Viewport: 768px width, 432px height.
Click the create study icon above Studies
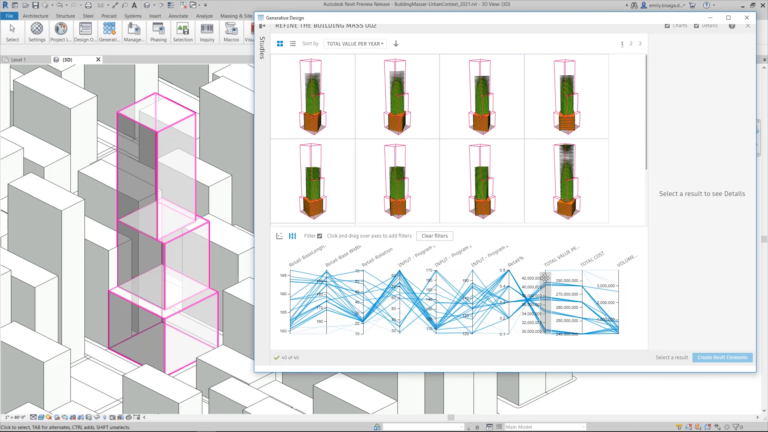click(x=262, y=25)
